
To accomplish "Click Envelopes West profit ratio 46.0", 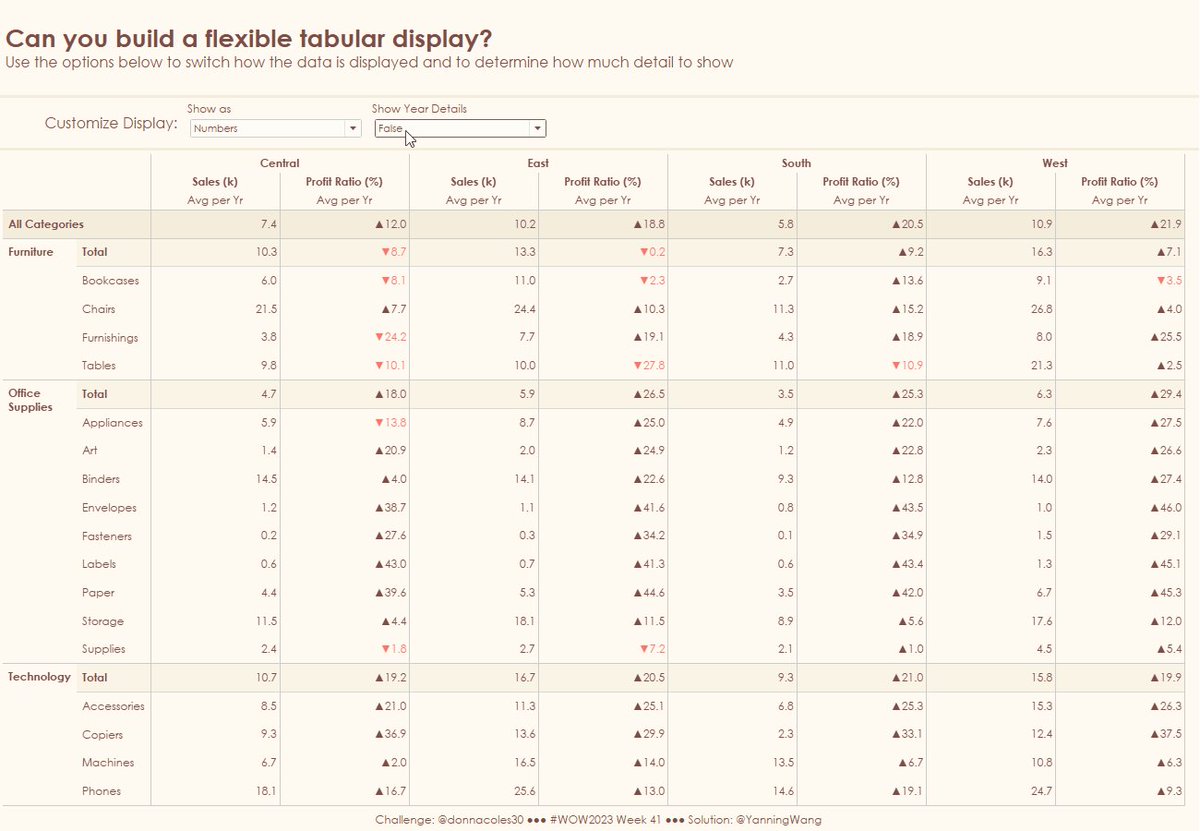I will tap(1166, 508).
